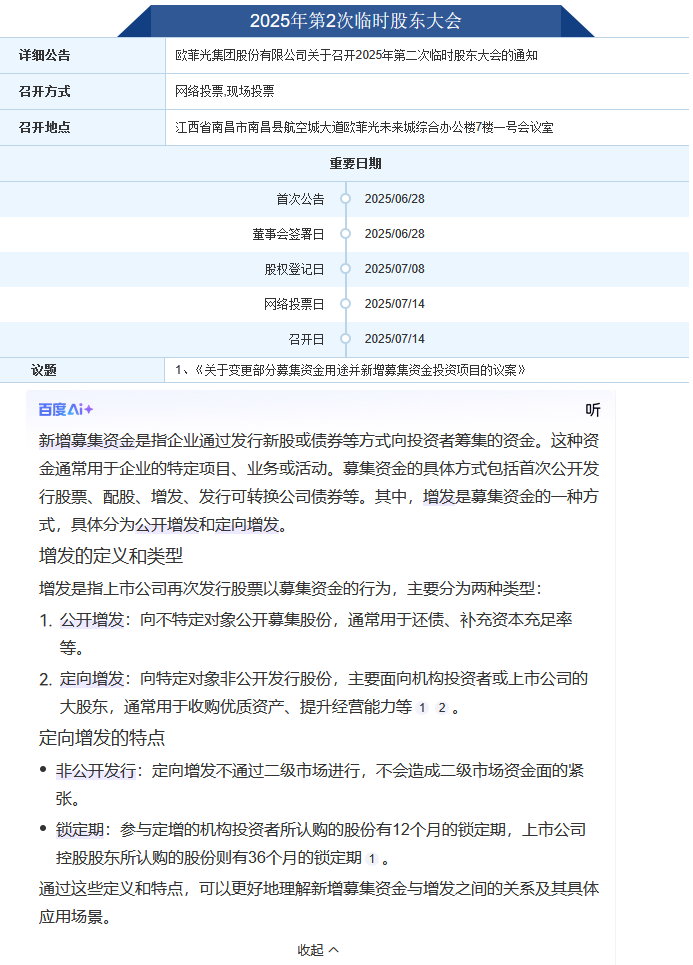The width and height of the screenshot is (693, 965).
Task: Click the underlined 锁定期 bullet term
Action: click(79, 830)
